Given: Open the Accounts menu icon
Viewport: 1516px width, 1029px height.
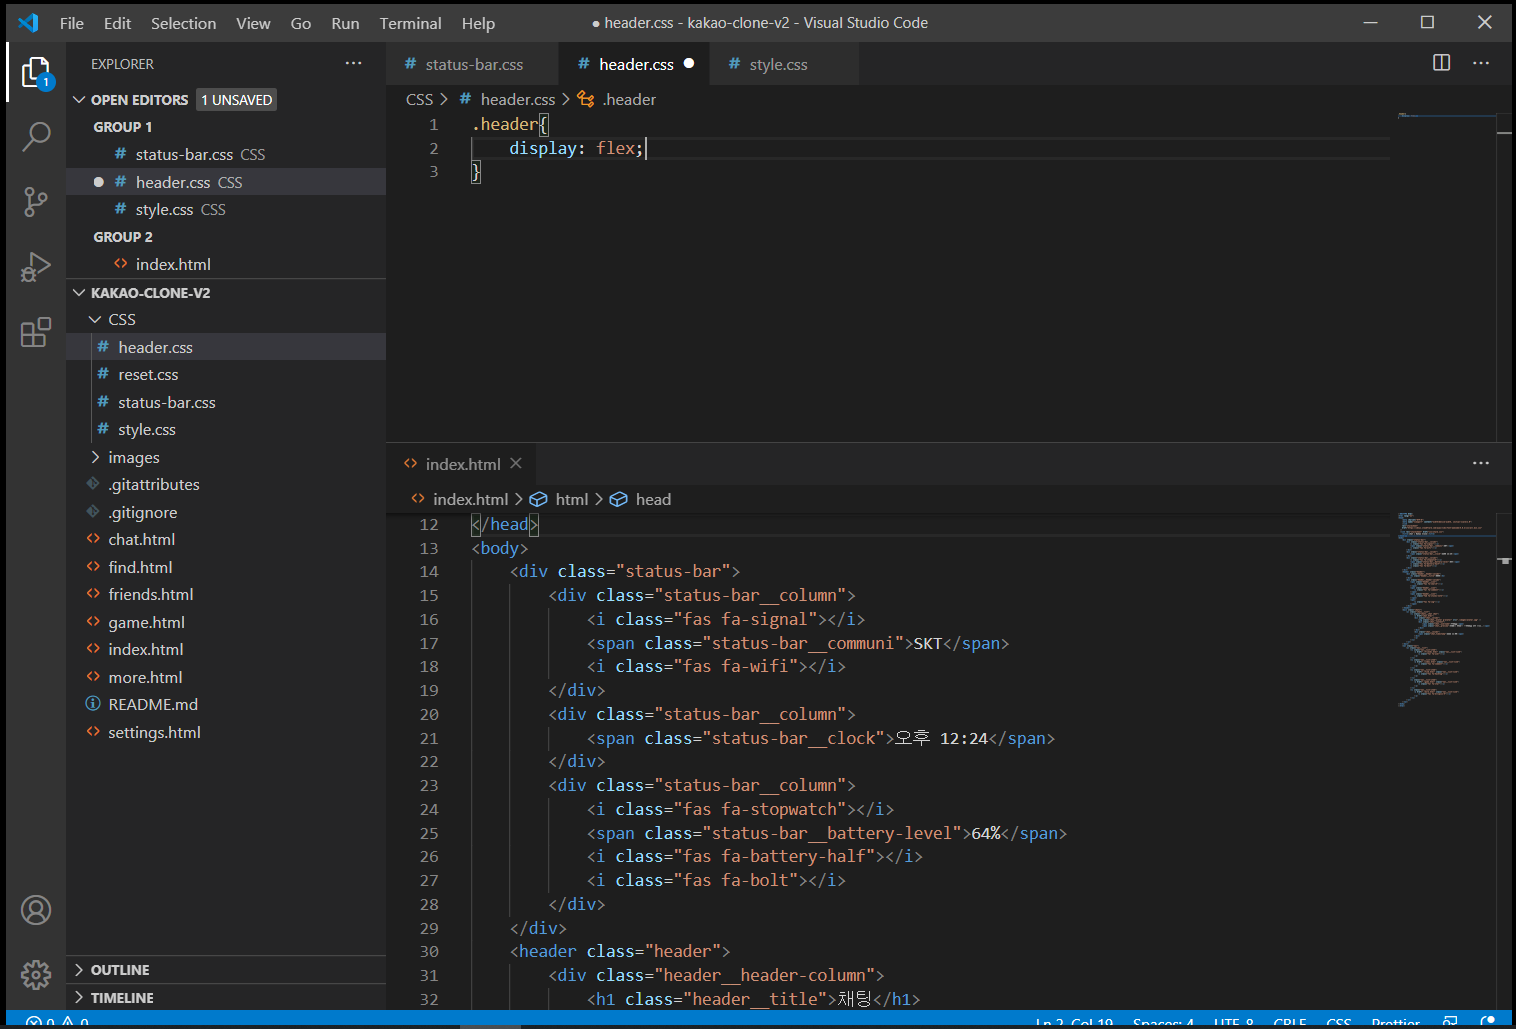Looking at the screenshot, I should coord(36,910).
